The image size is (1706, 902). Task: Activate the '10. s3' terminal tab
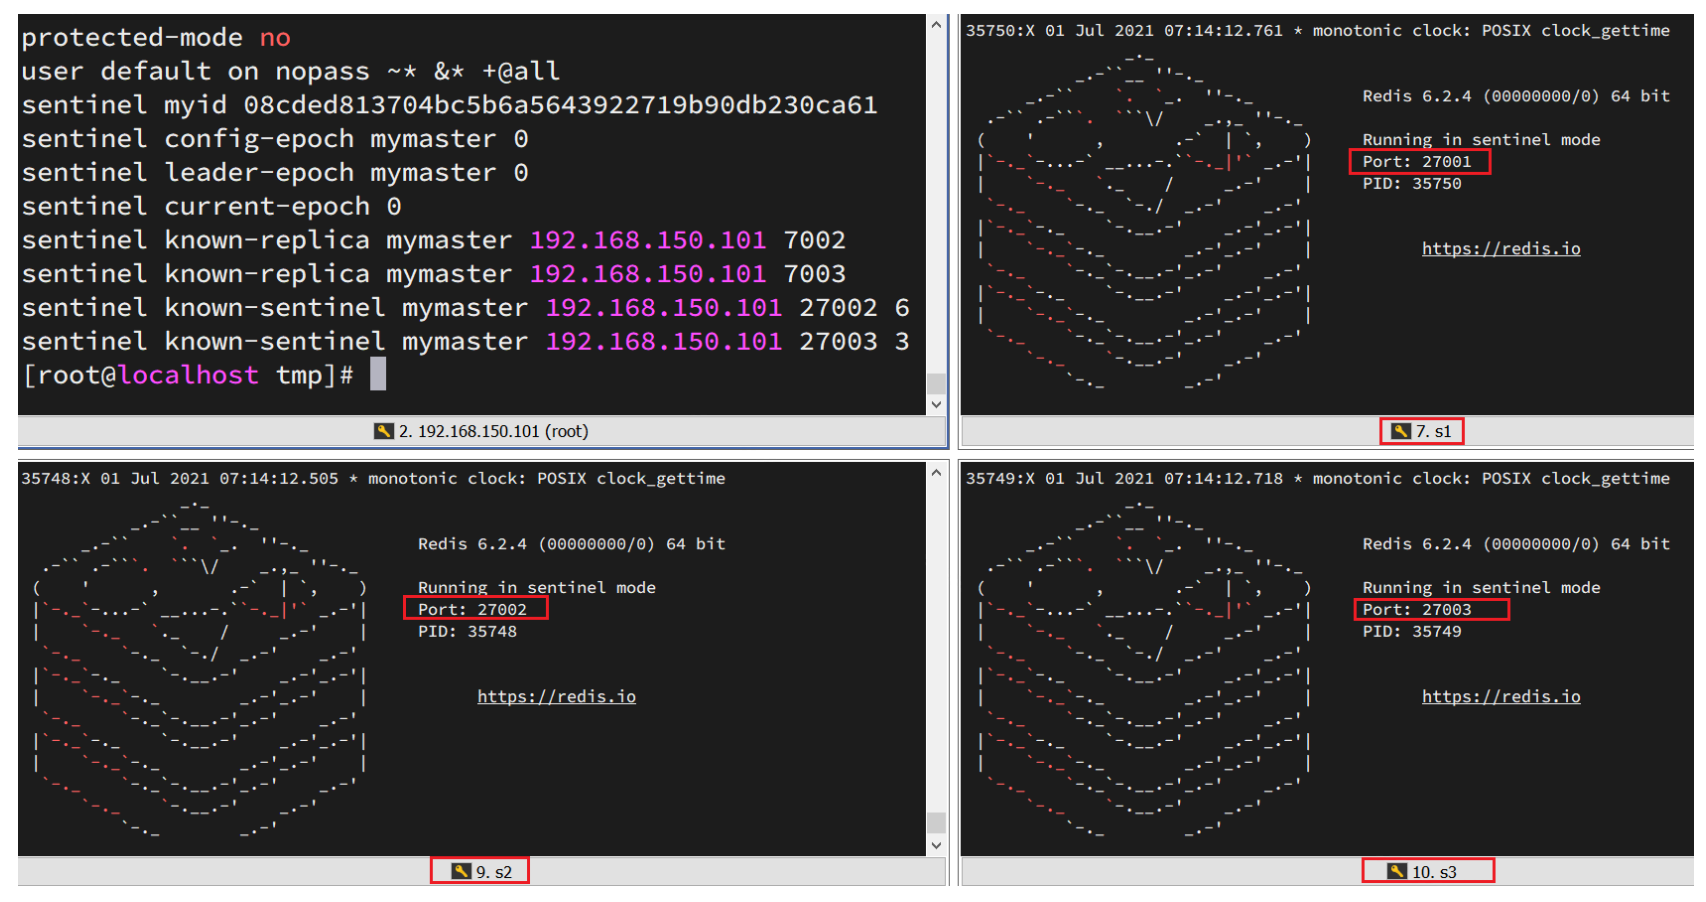[1433, 872]
